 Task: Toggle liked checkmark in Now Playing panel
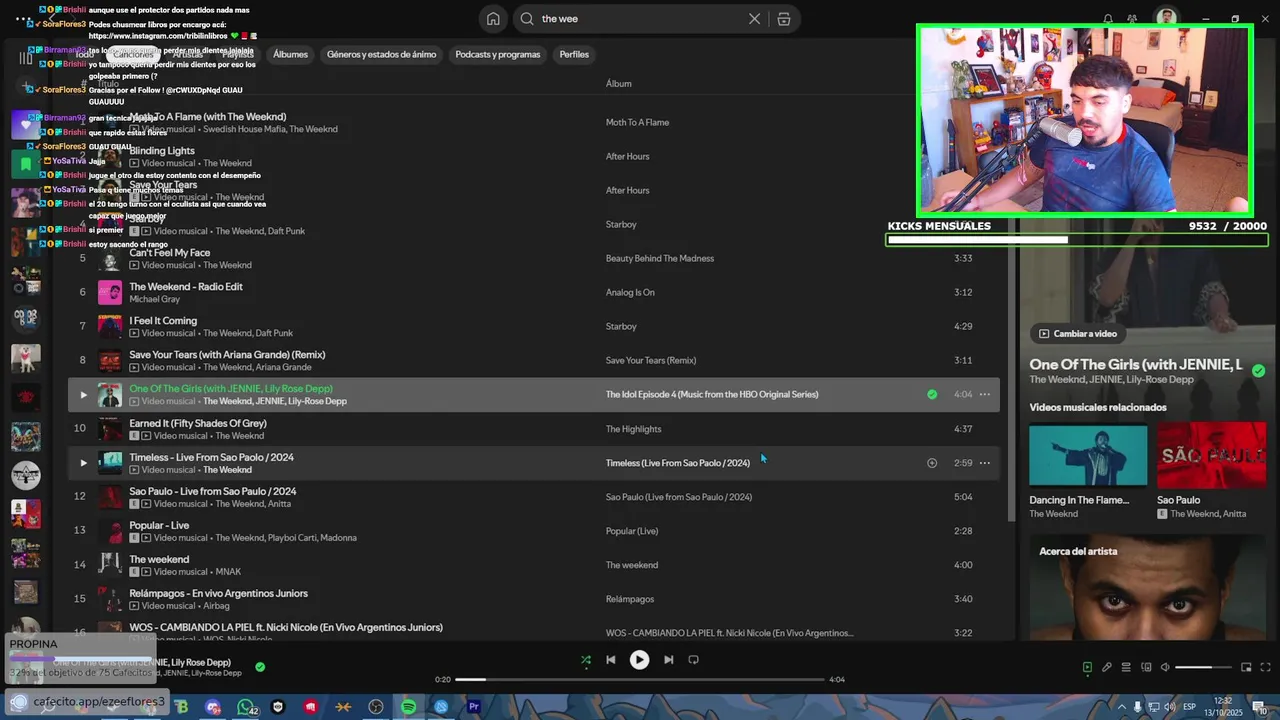coord(1259,371)
